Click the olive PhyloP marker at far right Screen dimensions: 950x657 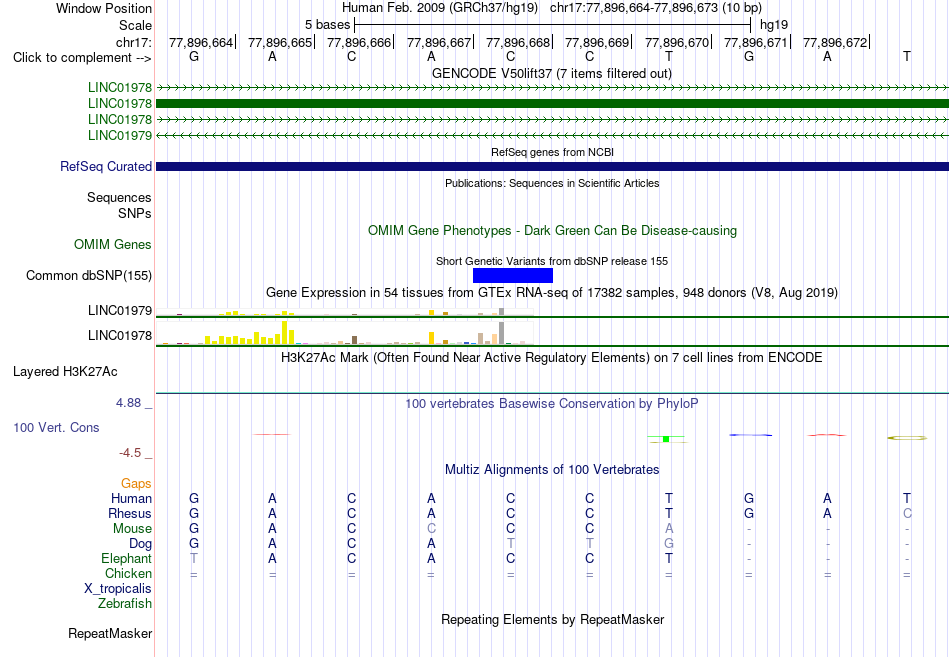907,438
